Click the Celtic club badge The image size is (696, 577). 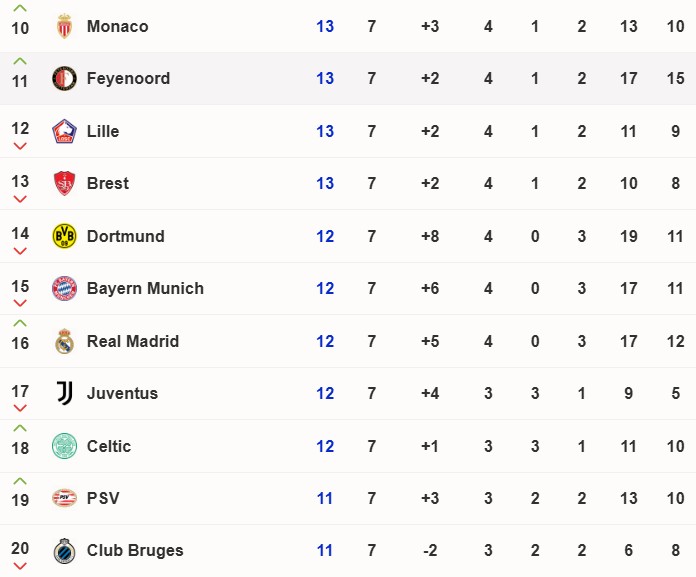click(64, 446)
